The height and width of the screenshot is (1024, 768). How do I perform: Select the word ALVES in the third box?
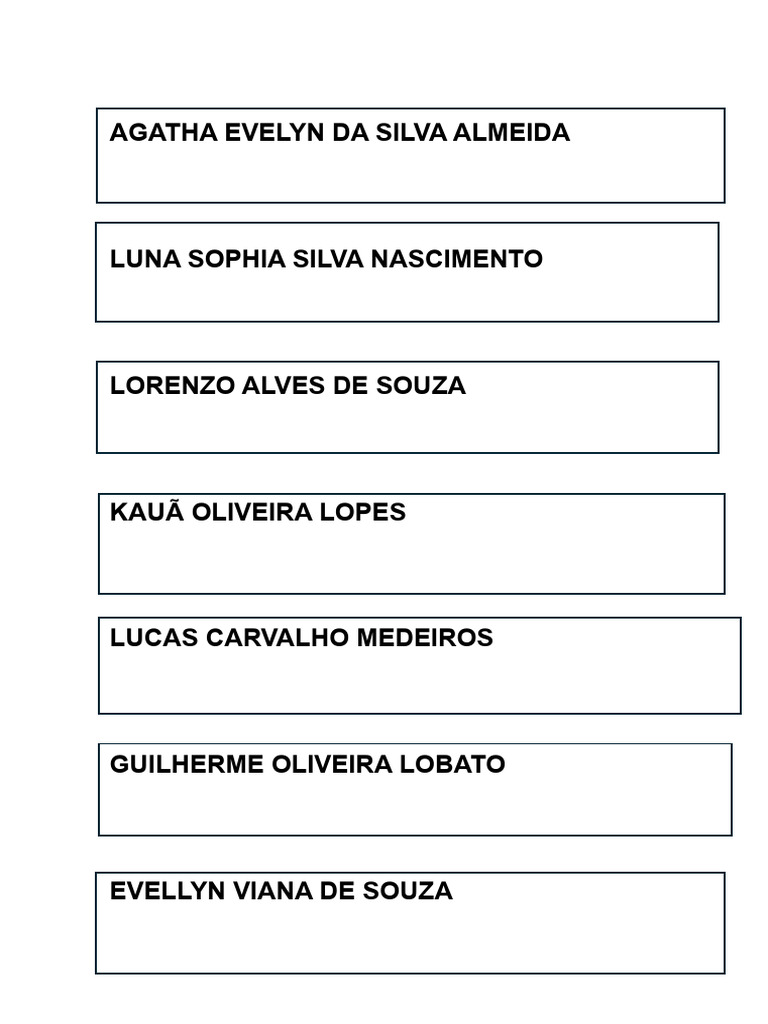click(x=283, y=386)
